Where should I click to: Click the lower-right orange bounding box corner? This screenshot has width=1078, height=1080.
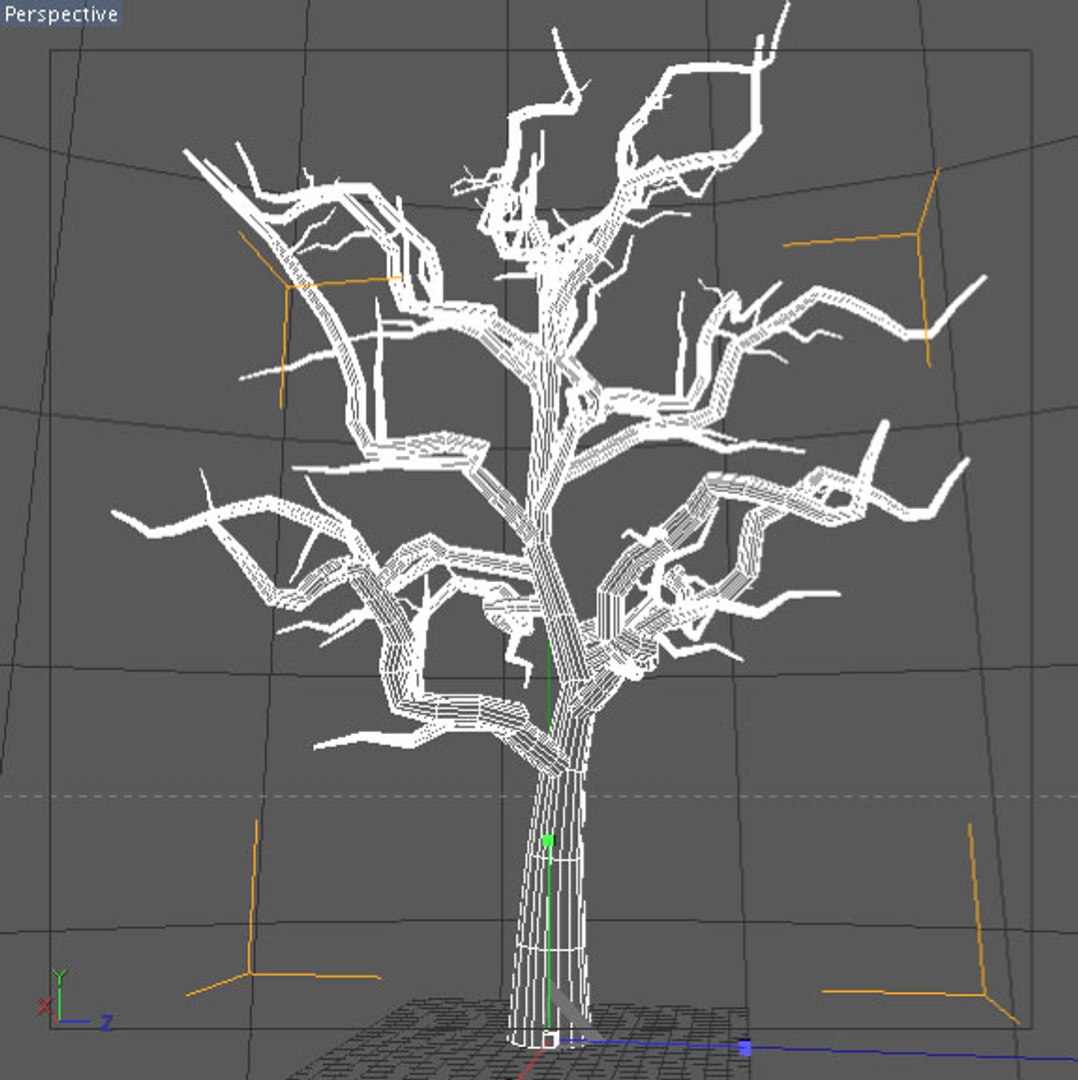click(984, 994)
